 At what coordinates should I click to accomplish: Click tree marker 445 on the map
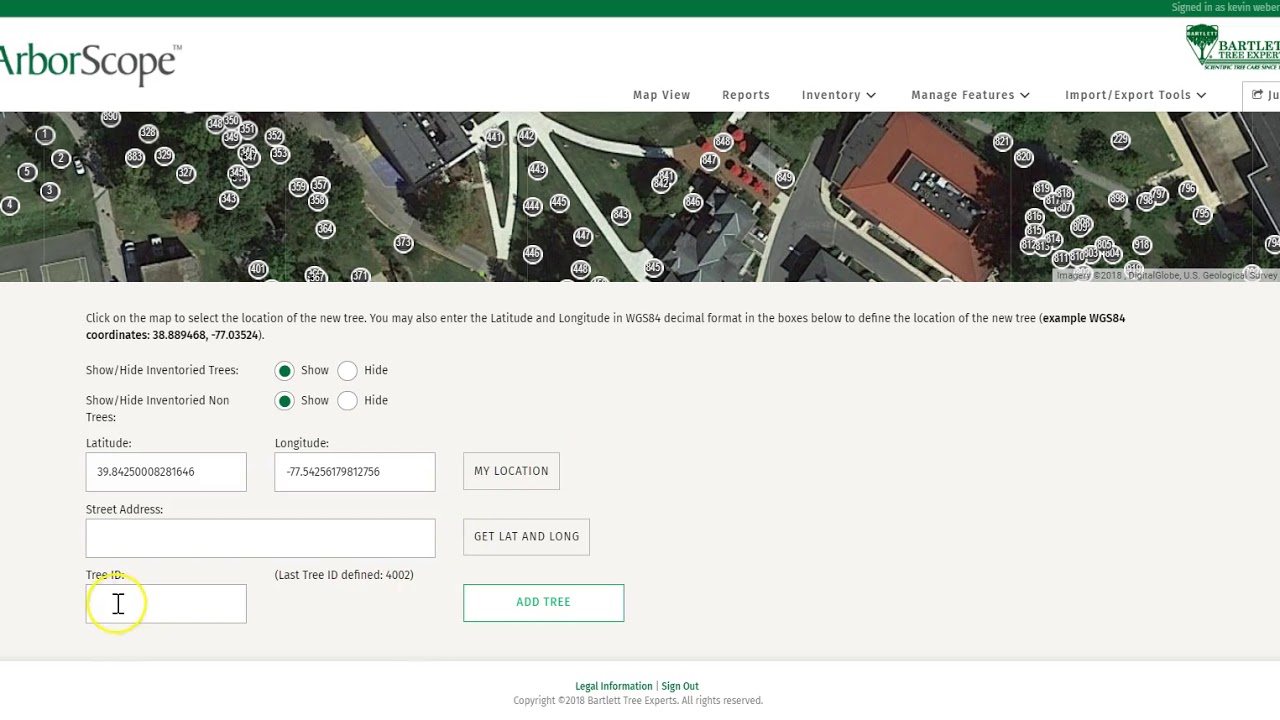[x=559, y=202]
